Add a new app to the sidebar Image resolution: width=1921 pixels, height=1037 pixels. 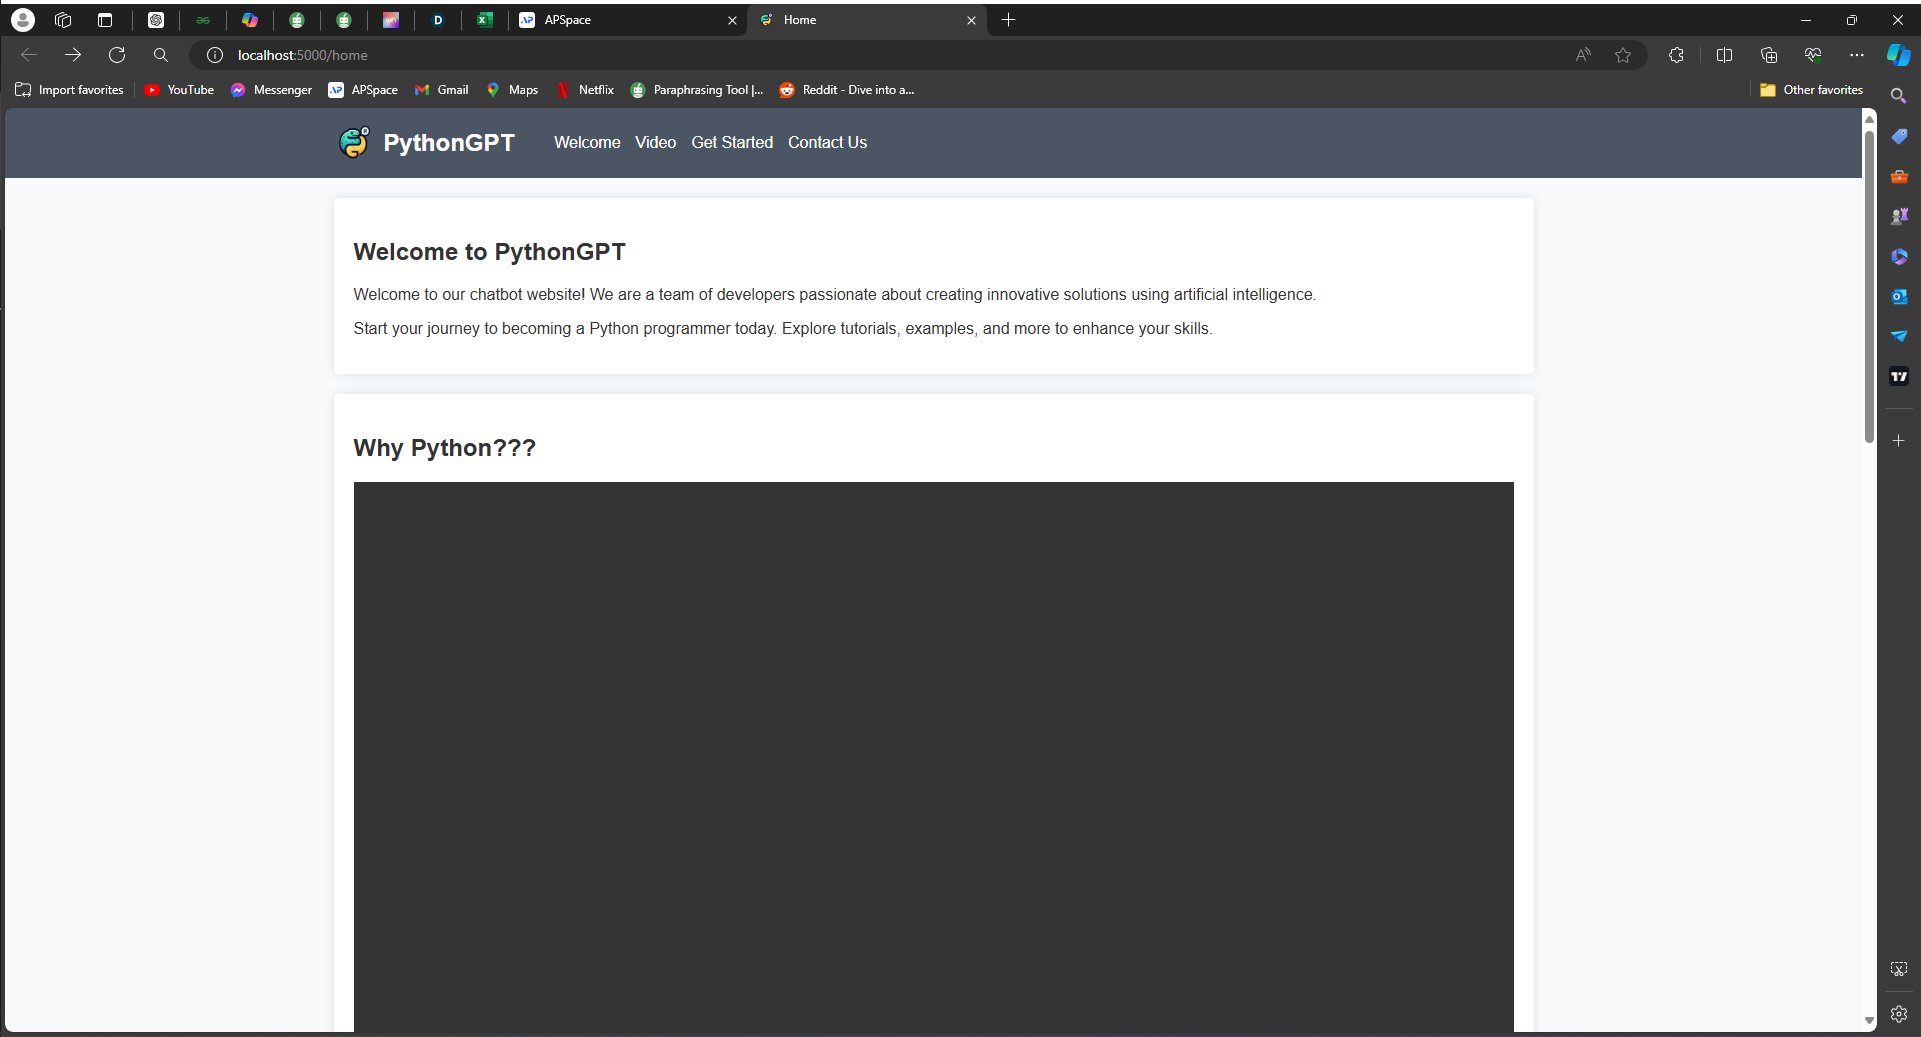pos(1899,440)
